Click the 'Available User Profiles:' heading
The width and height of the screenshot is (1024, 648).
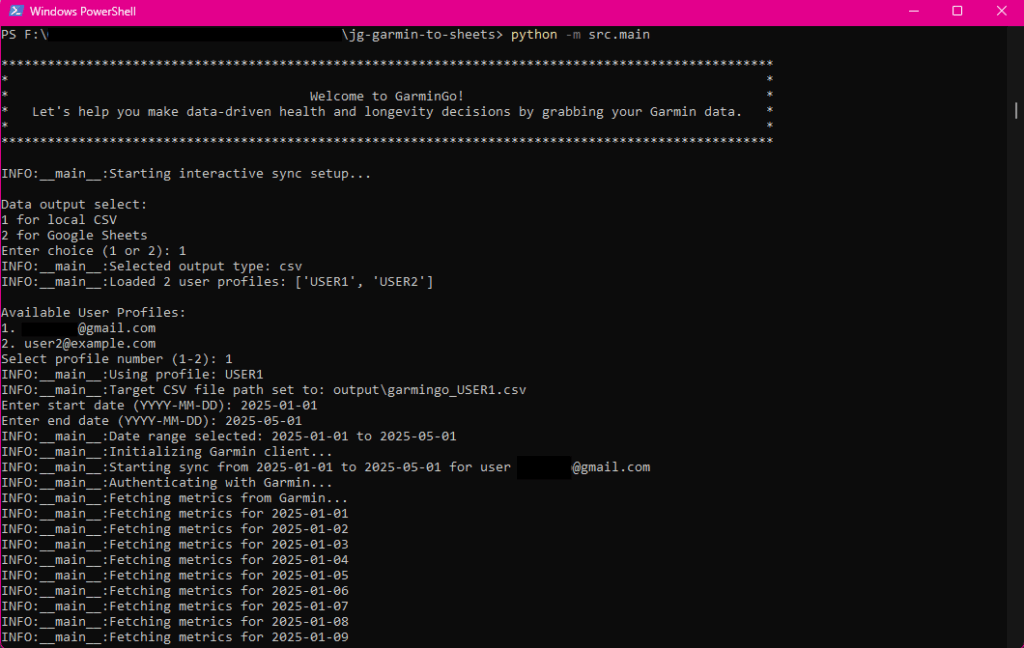(93, 313)
